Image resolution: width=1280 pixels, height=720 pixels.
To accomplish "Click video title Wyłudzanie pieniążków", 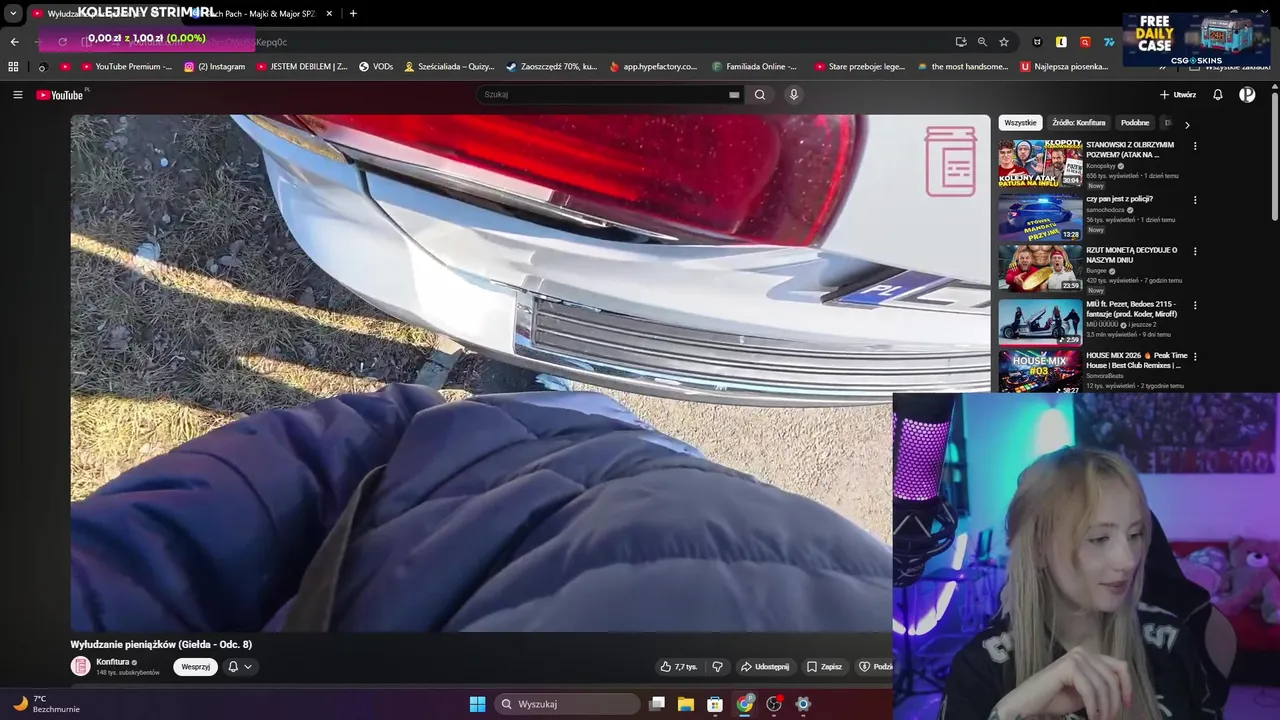I will click(x=161, y=645).
